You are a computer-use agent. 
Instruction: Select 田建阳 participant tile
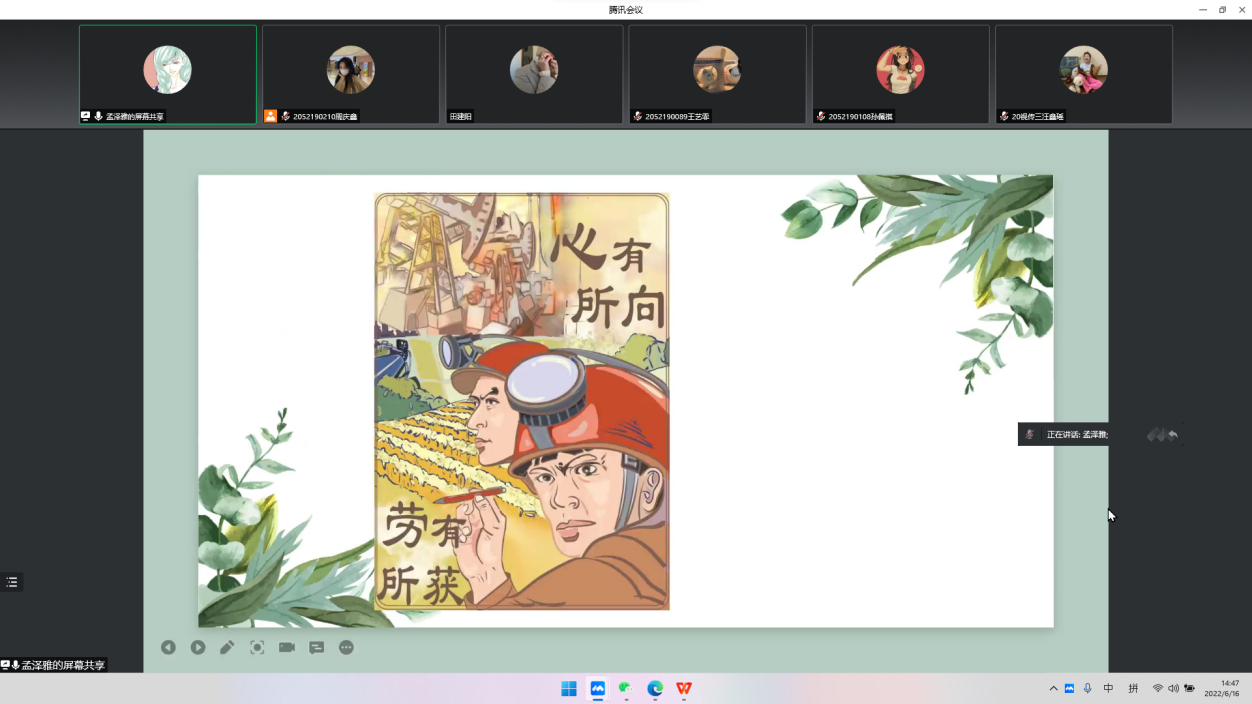pos(534,75)
